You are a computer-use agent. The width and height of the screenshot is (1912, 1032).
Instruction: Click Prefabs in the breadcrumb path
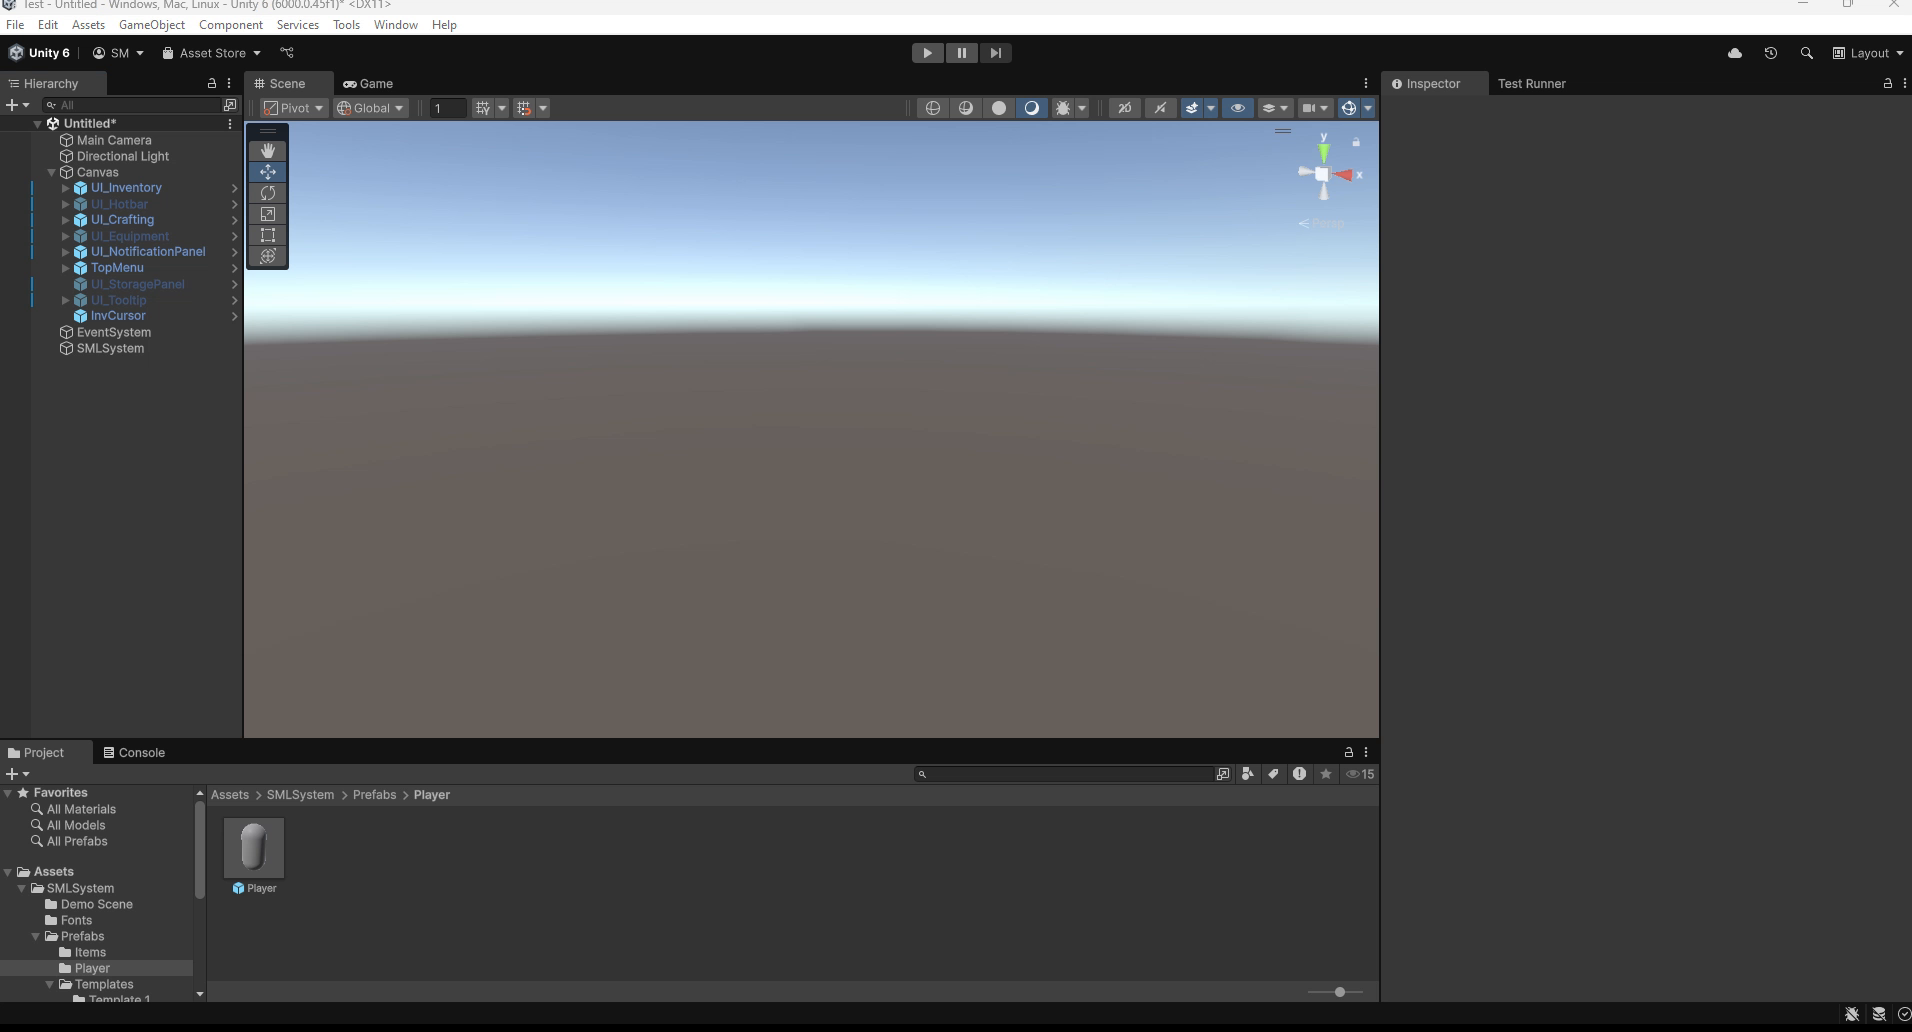(374, 795)
